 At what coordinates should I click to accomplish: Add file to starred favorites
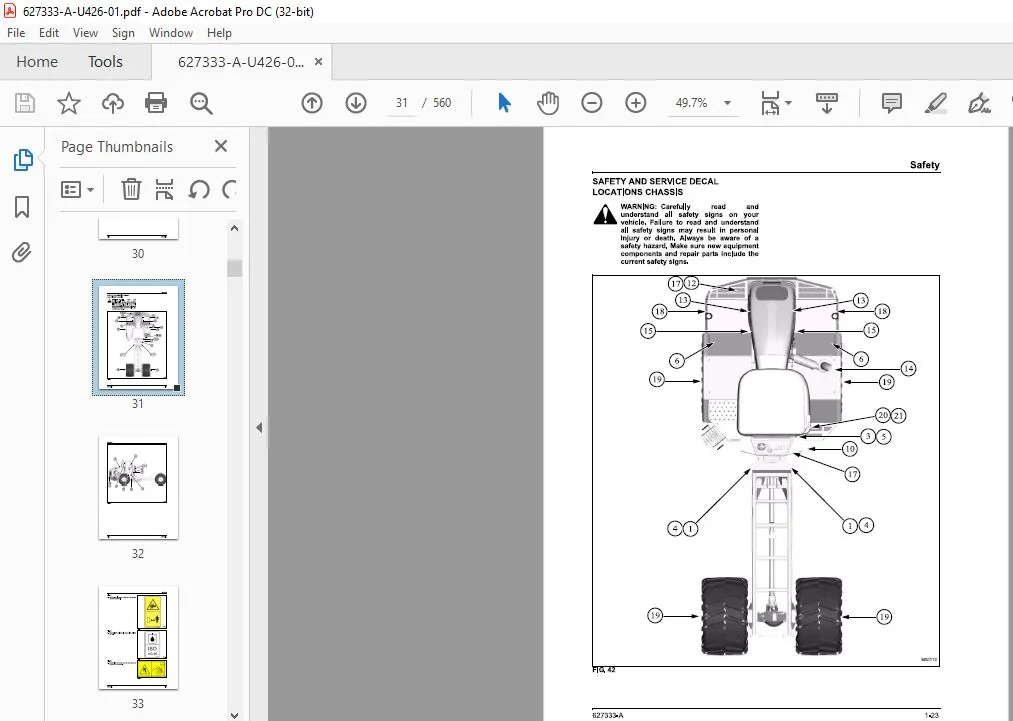(68, 103)
